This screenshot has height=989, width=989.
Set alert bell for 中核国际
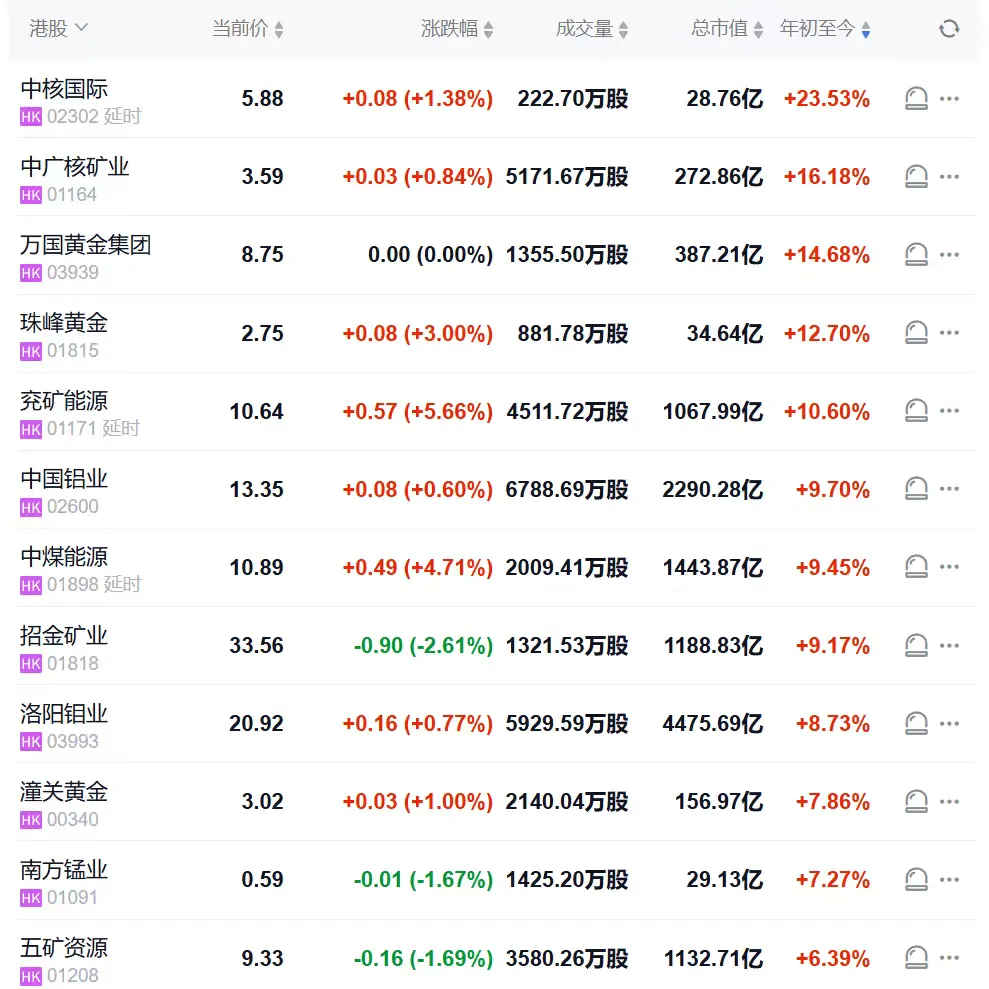click(x=916, y=98)
